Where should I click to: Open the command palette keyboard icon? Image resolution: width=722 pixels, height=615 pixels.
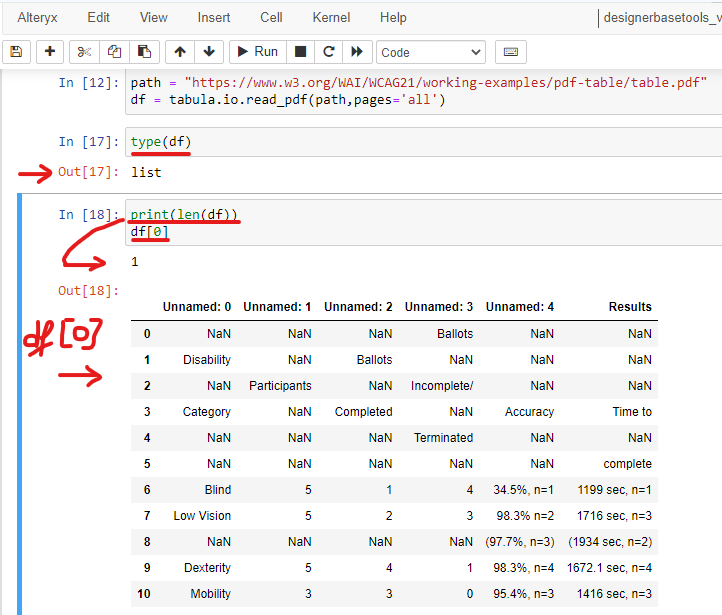click(x=510, y=52)
